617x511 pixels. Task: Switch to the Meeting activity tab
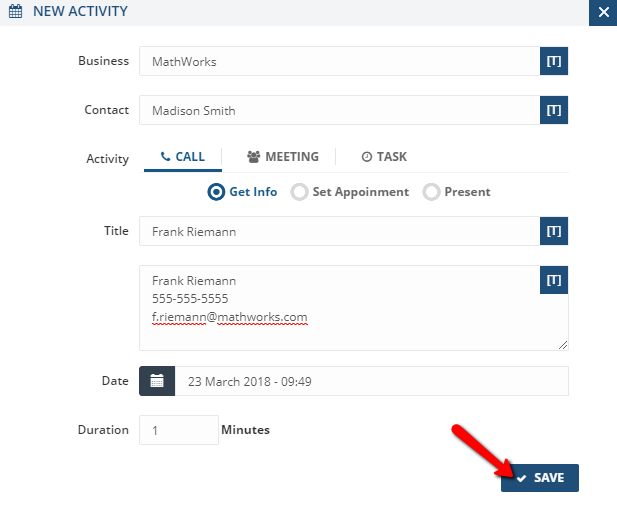(283, 157)
